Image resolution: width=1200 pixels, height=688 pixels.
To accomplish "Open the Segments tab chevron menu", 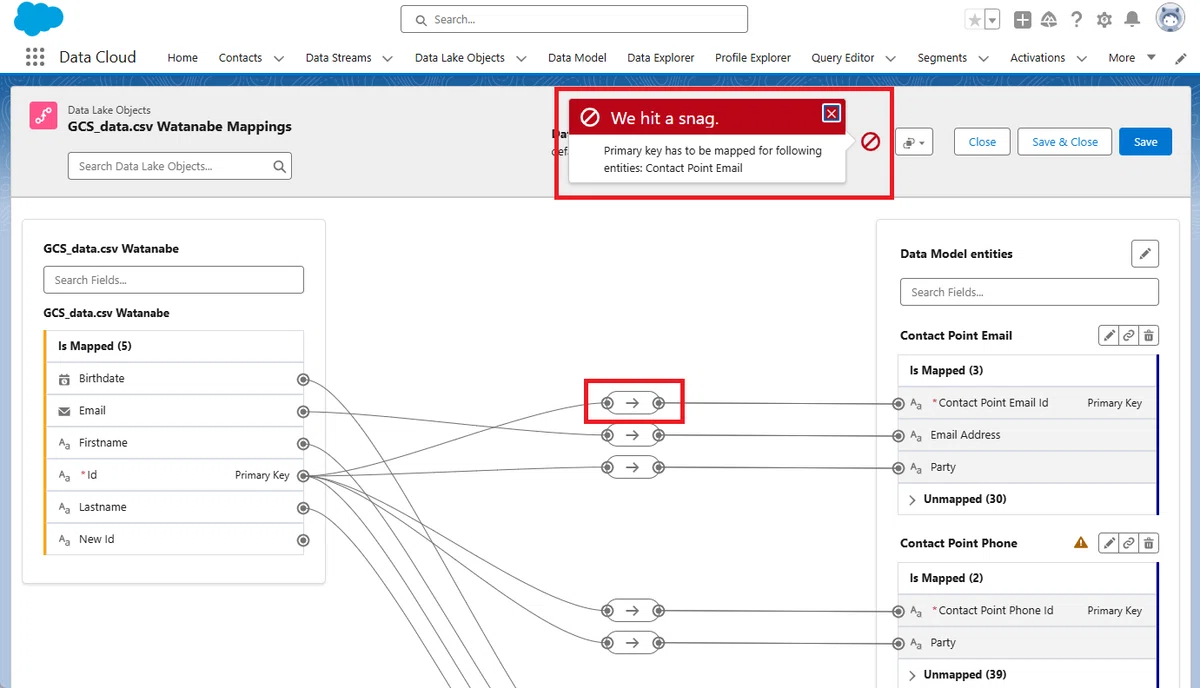I will (983, 58).
